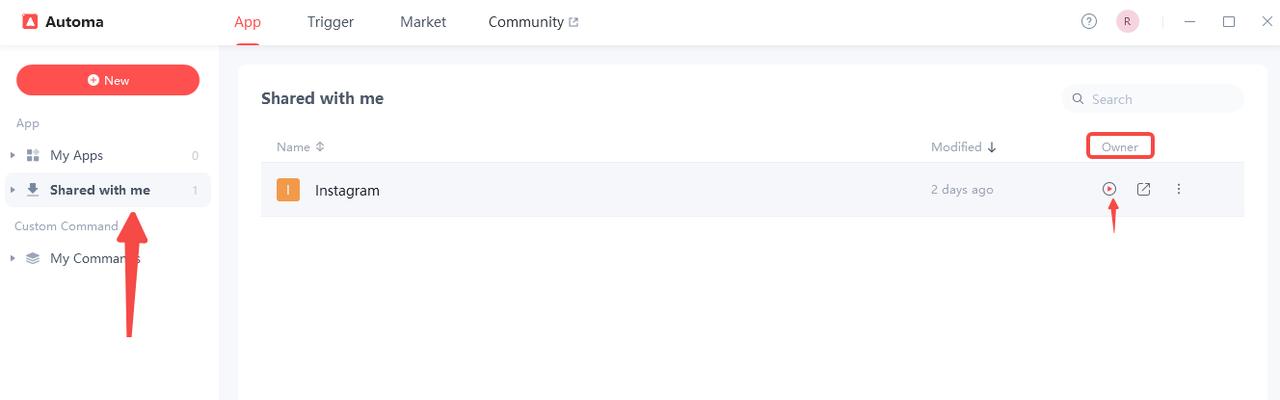
Task: Sort by Name column arrows
Action: [x=320, y=147]
